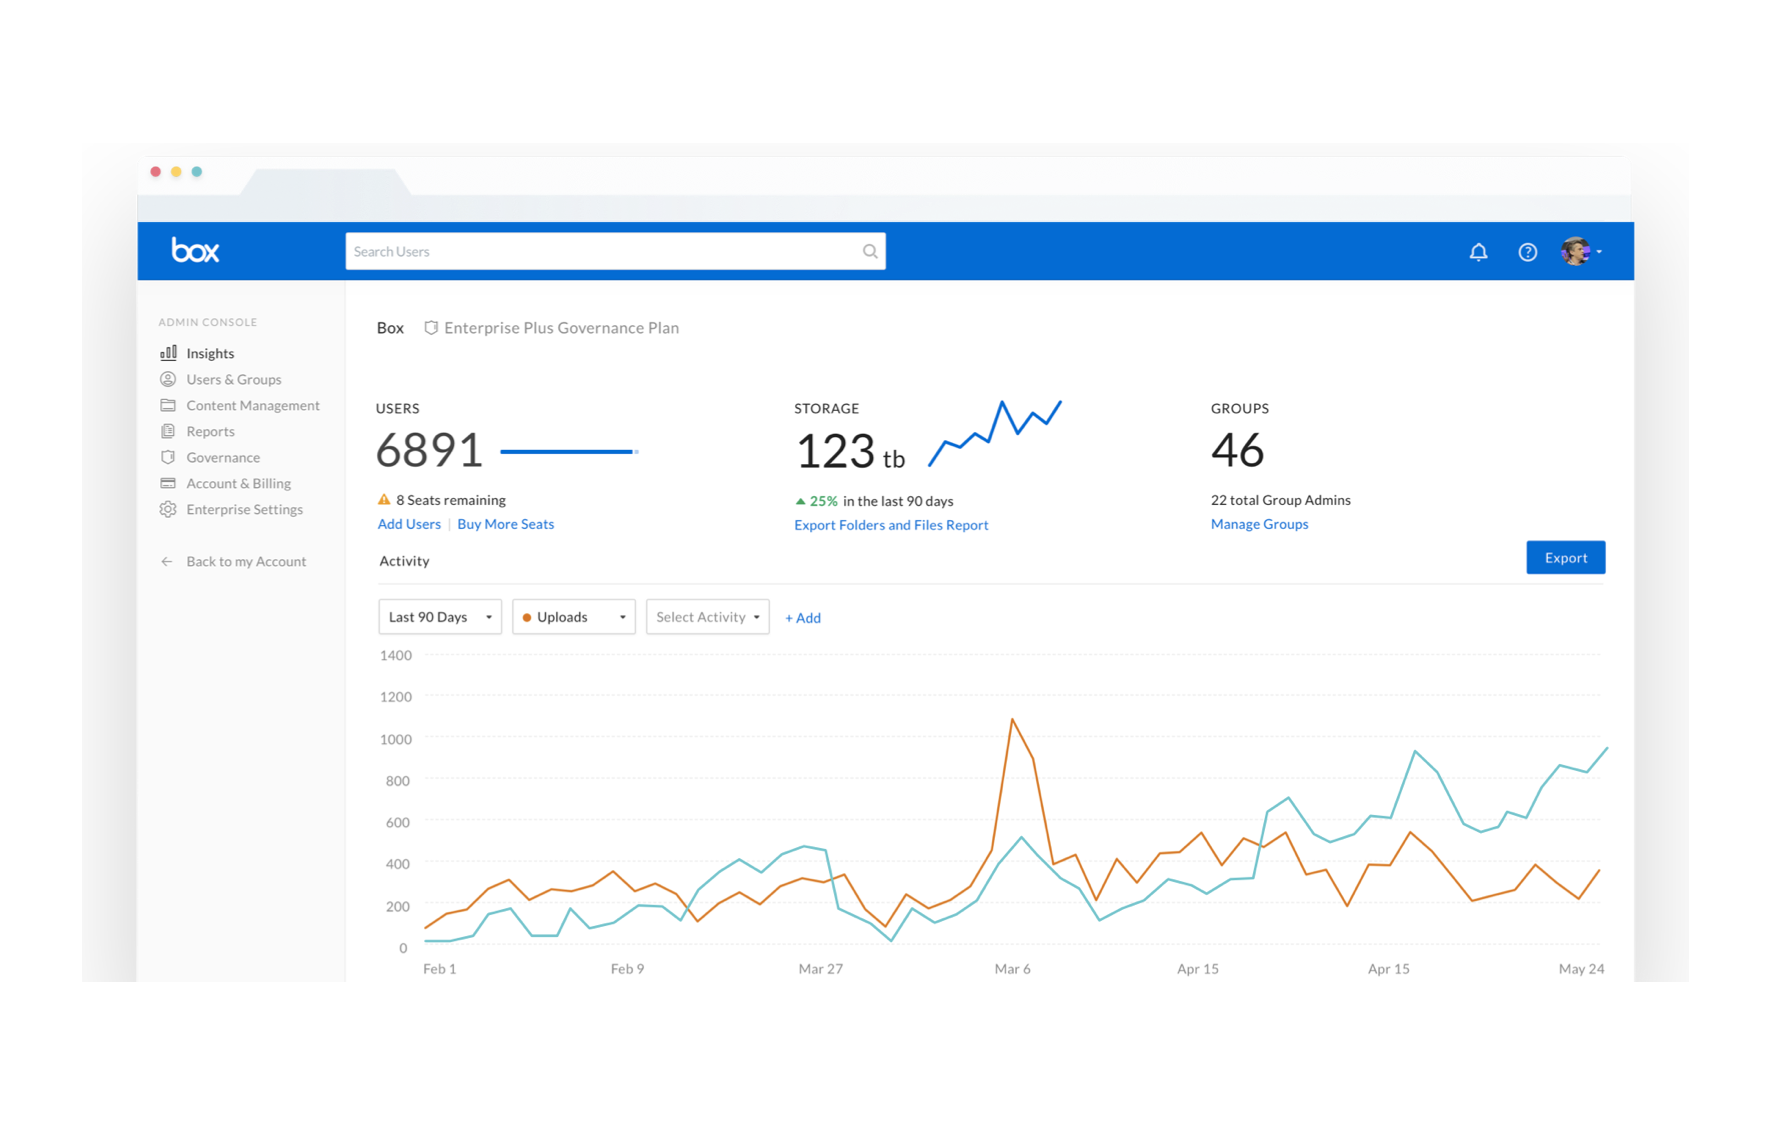Click the Users seats progress bar

(568, 451)
